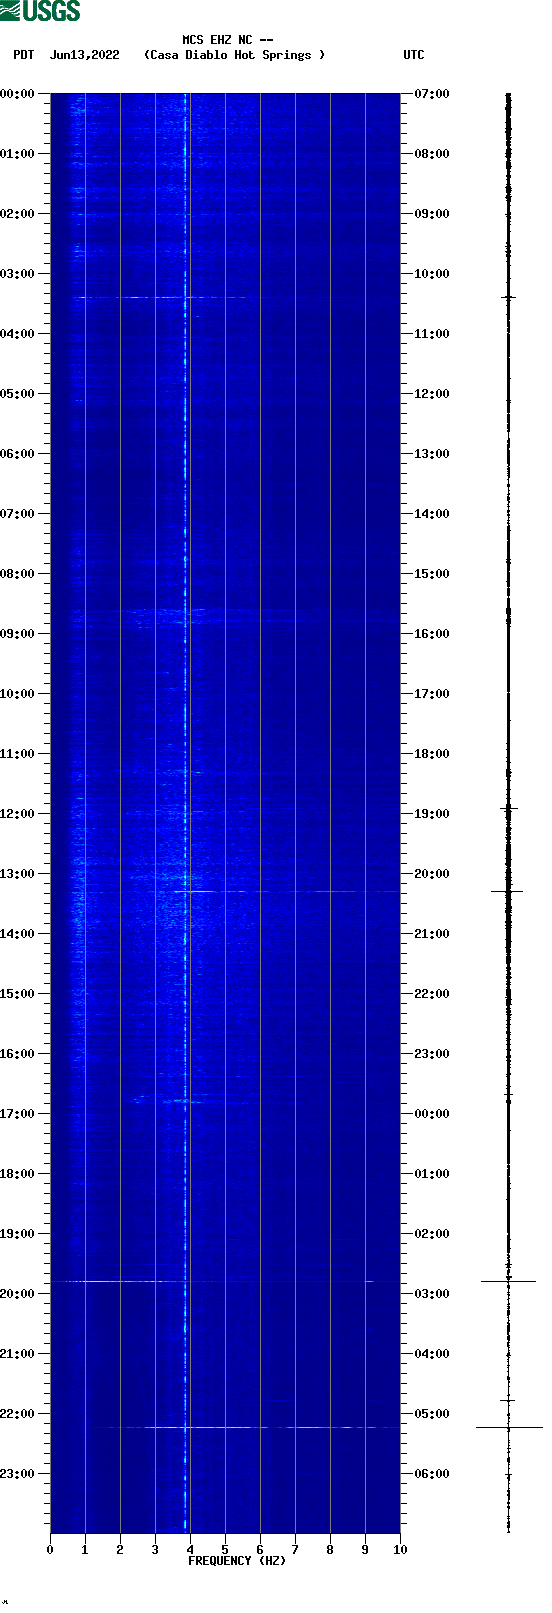
Task: Click the 4 Hz frequency tick label
Action: [190, 1550]
